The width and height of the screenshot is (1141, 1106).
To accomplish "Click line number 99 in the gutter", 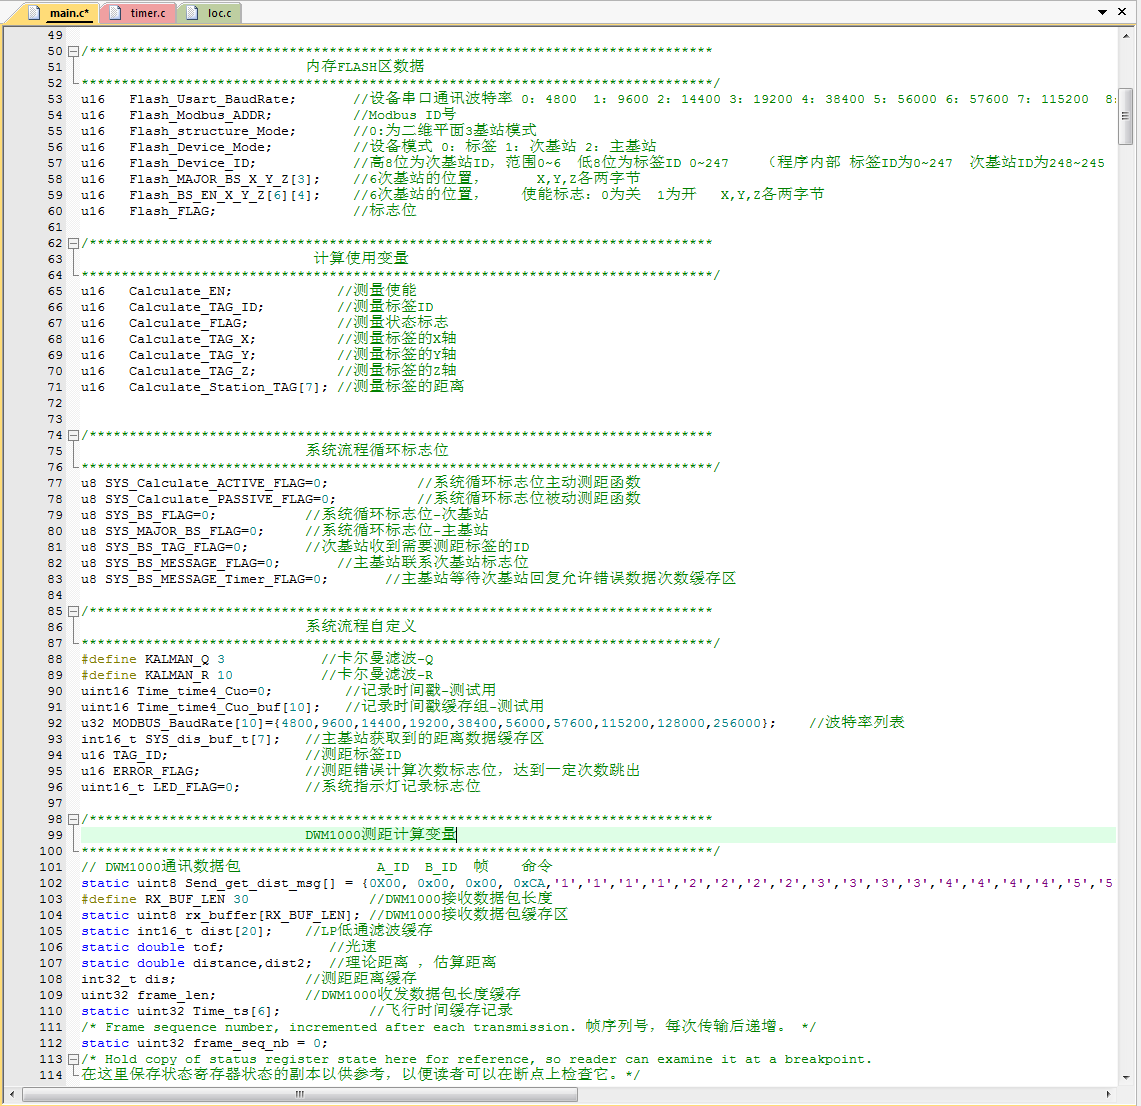I will tap(55, 835).
